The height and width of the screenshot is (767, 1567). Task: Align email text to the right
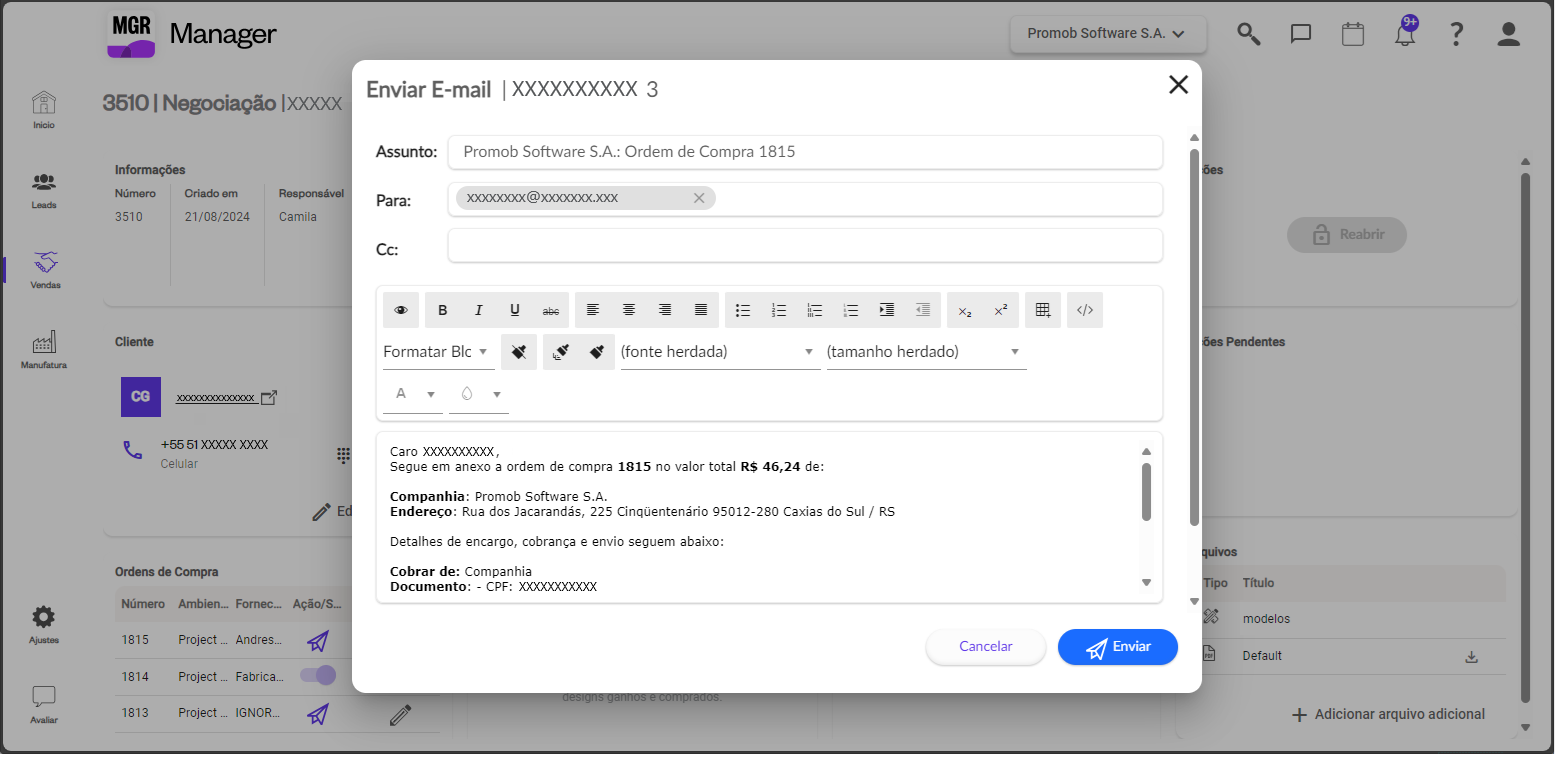665,310
